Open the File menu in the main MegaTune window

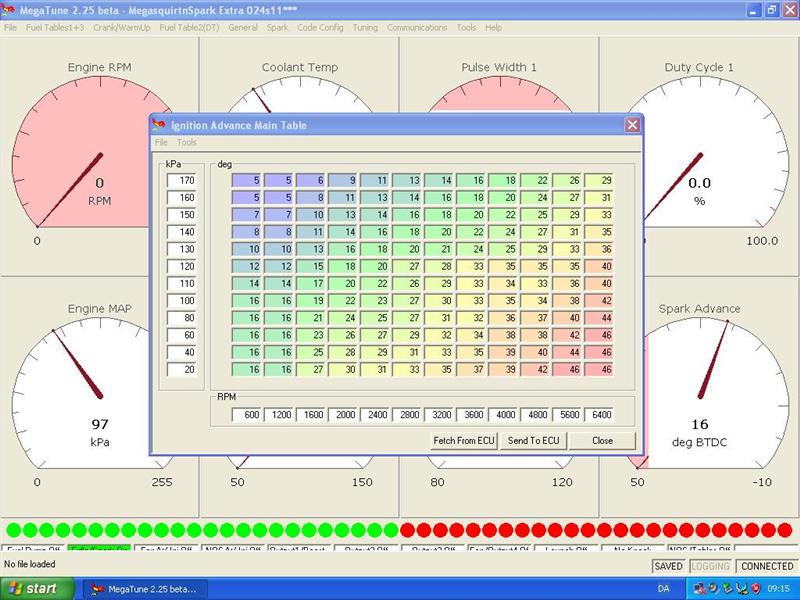click(11, 28)
